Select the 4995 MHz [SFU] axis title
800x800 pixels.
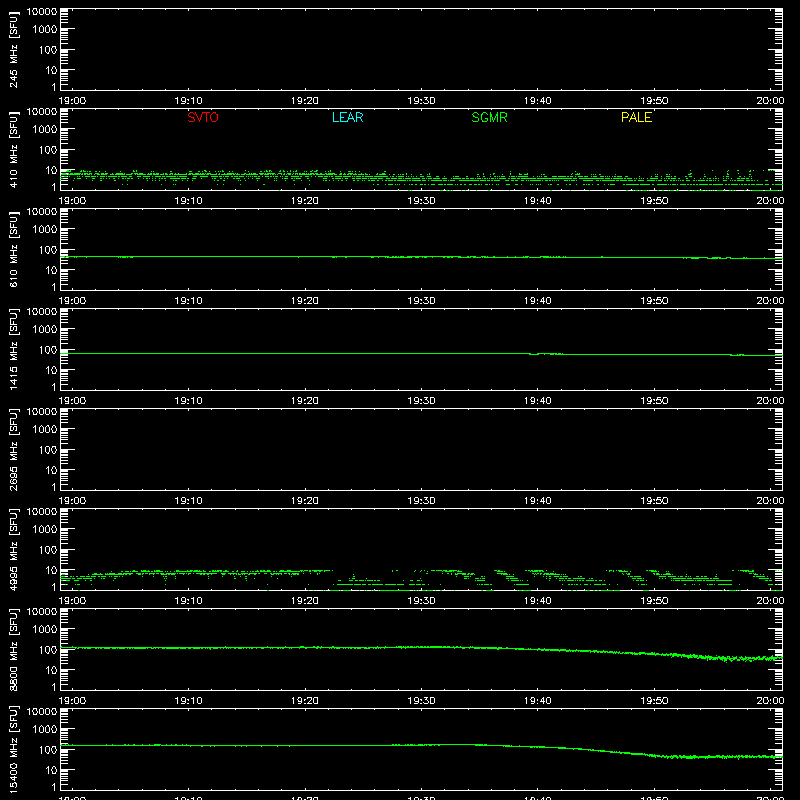click(x=13, y=550)
